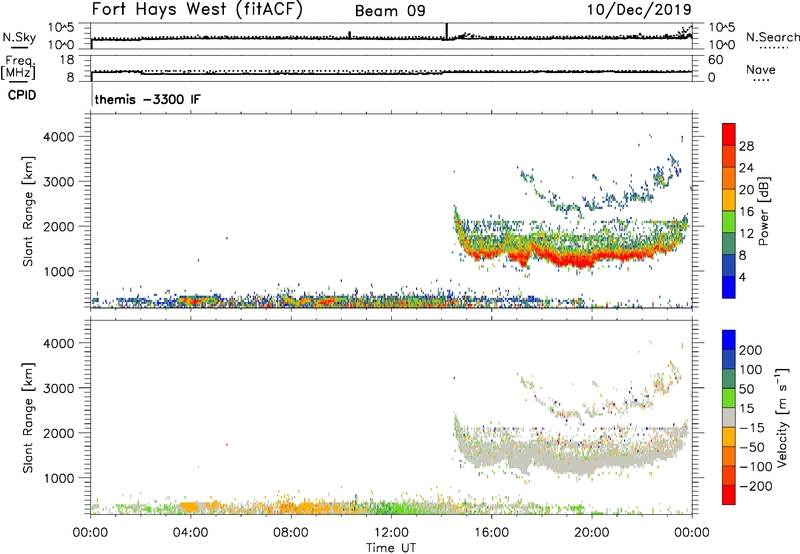
Task: Click the 'Freq. [MHz]' label
Action: (x=18, y=67)
